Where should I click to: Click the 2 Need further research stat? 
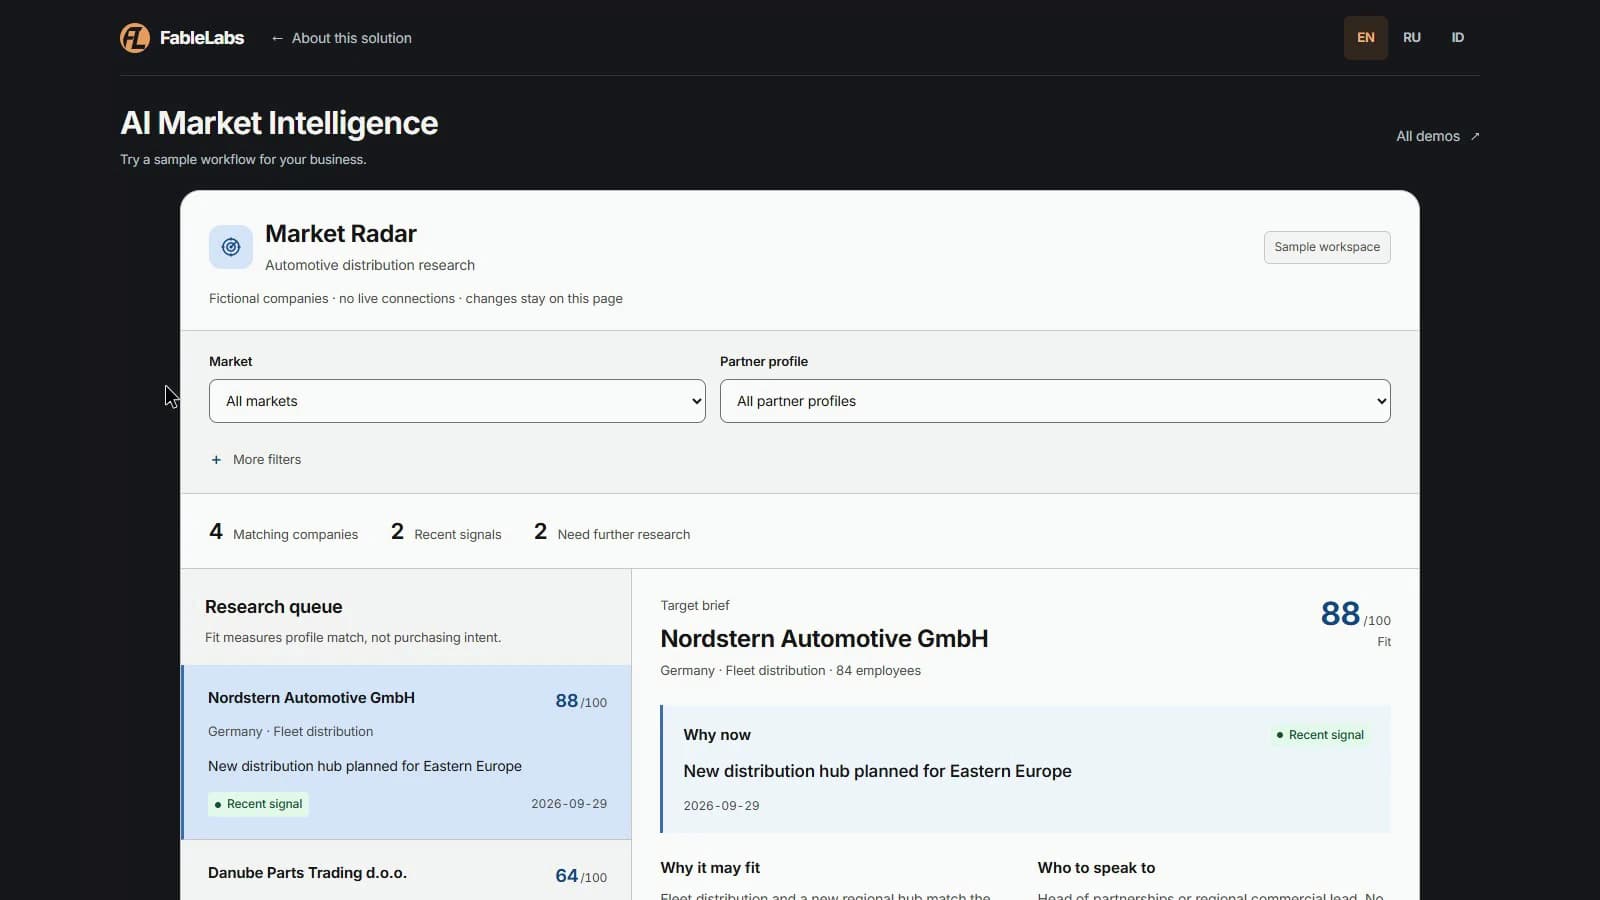click(x=612, y=533)
